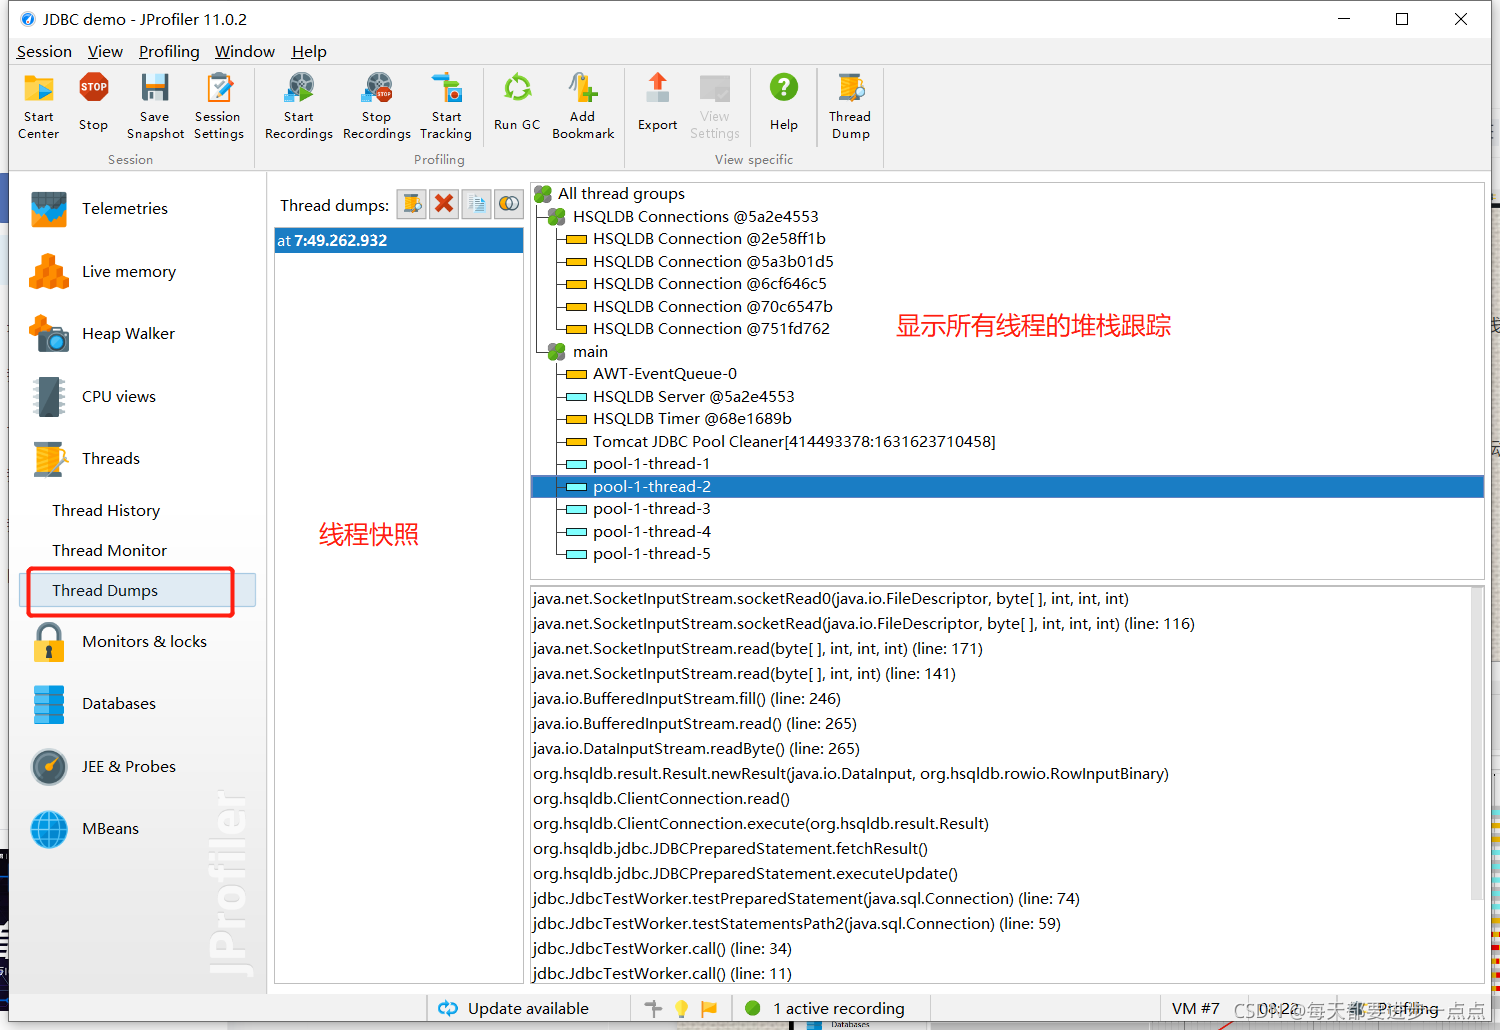Open the Help menu
This screenshot has width=1500, height=1030.
coord(309,52)
